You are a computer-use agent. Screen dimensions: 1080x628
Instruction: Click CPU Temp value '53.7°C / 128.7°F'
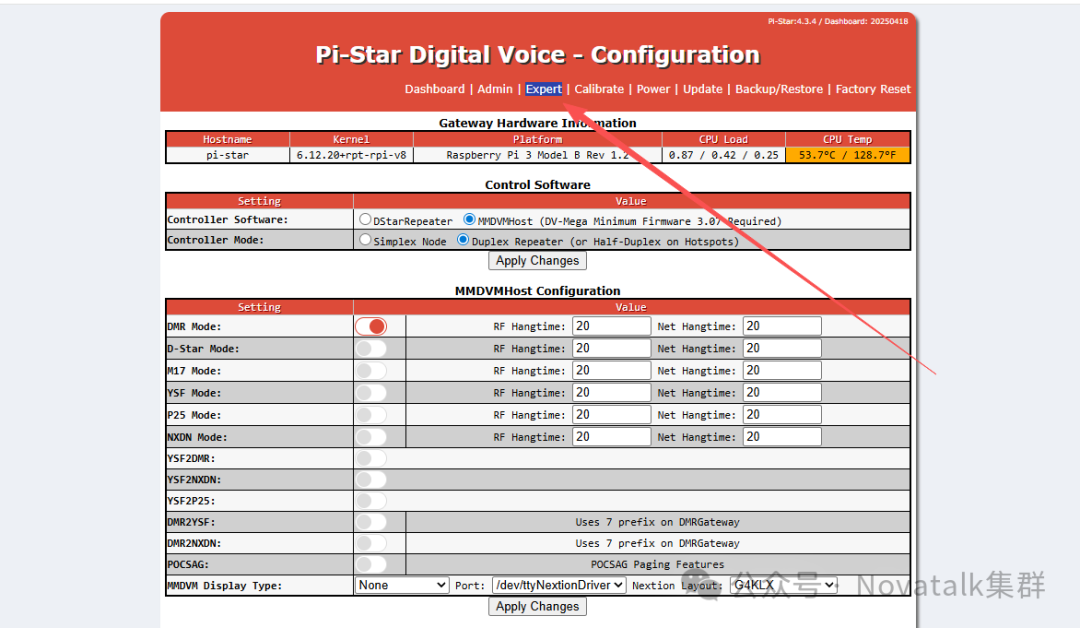coord(847,155)
